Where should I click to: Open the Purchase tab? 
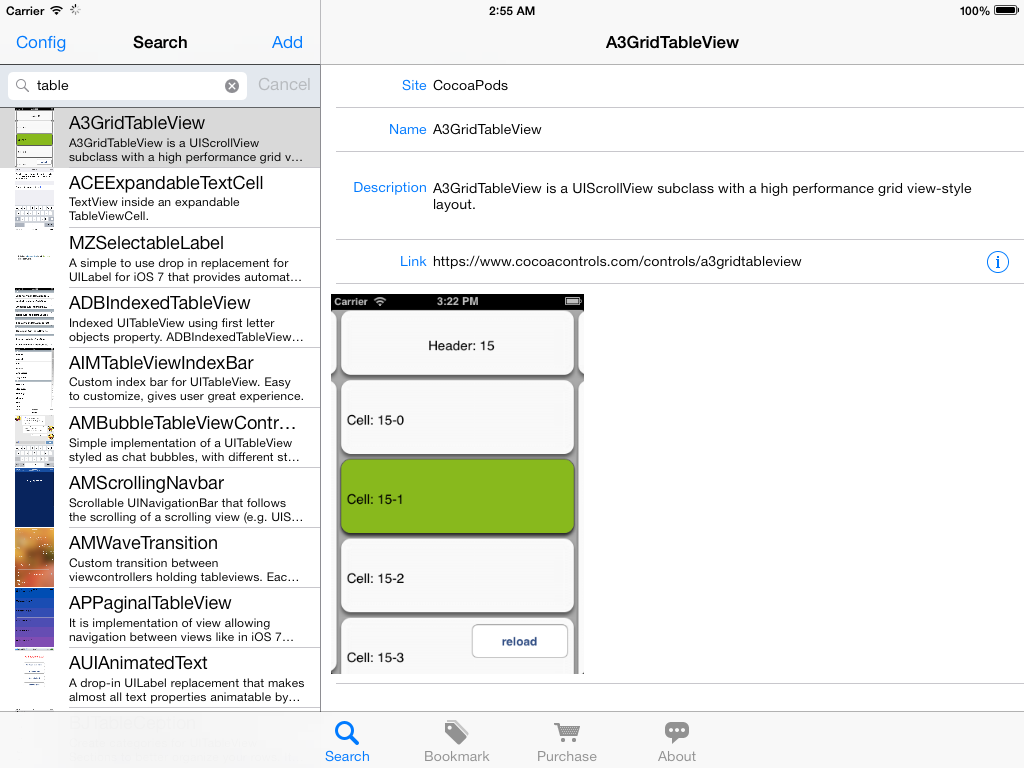click(566, 741)
